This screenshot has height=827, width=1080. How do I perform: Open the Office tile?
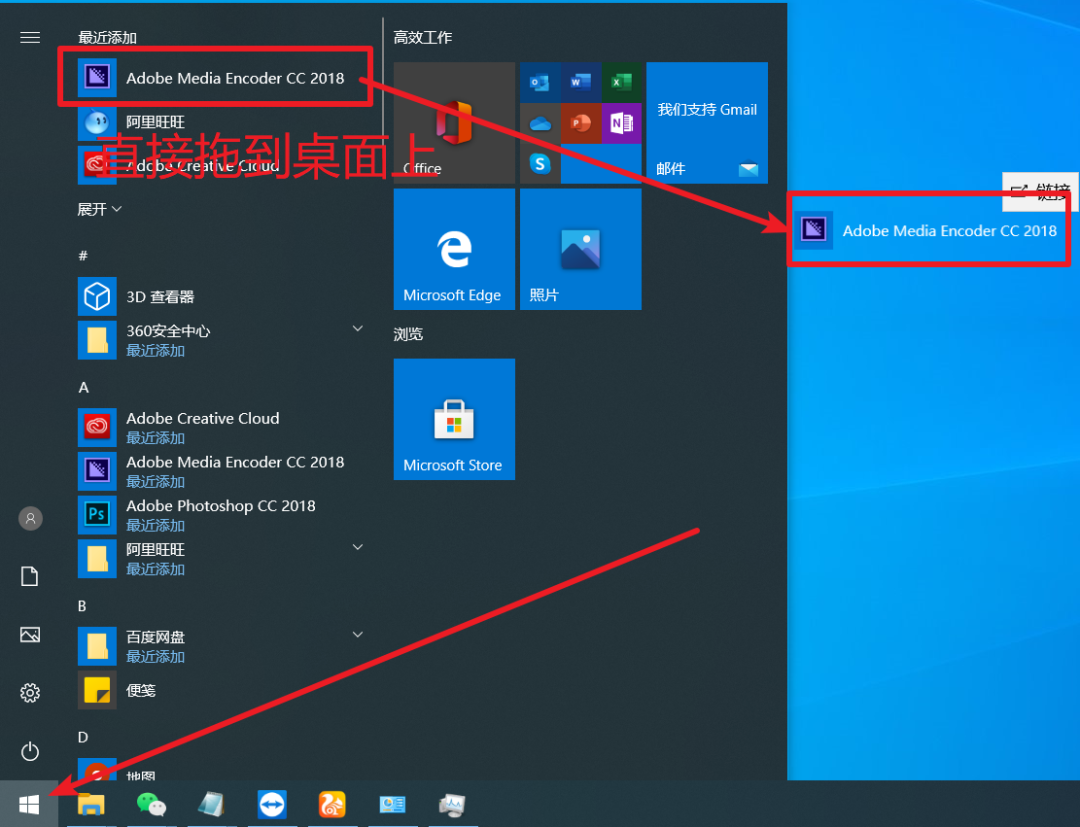(454, 123)
